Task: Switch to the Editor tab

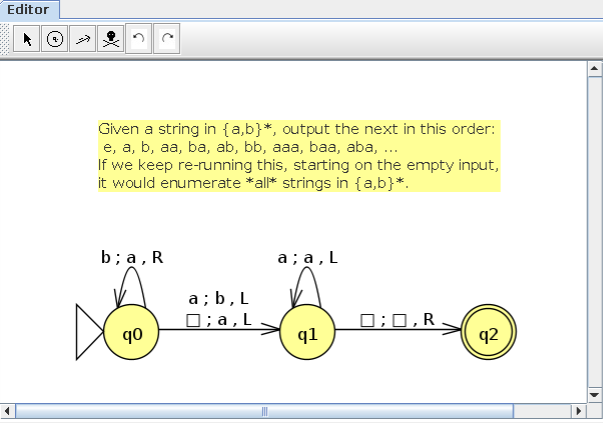Action: tap(28, 9)
